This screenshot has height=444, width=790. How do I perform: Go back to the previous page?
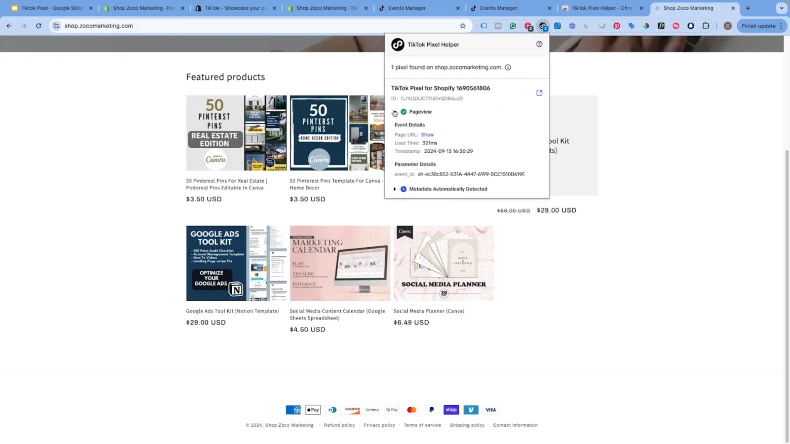coord(9,26)
